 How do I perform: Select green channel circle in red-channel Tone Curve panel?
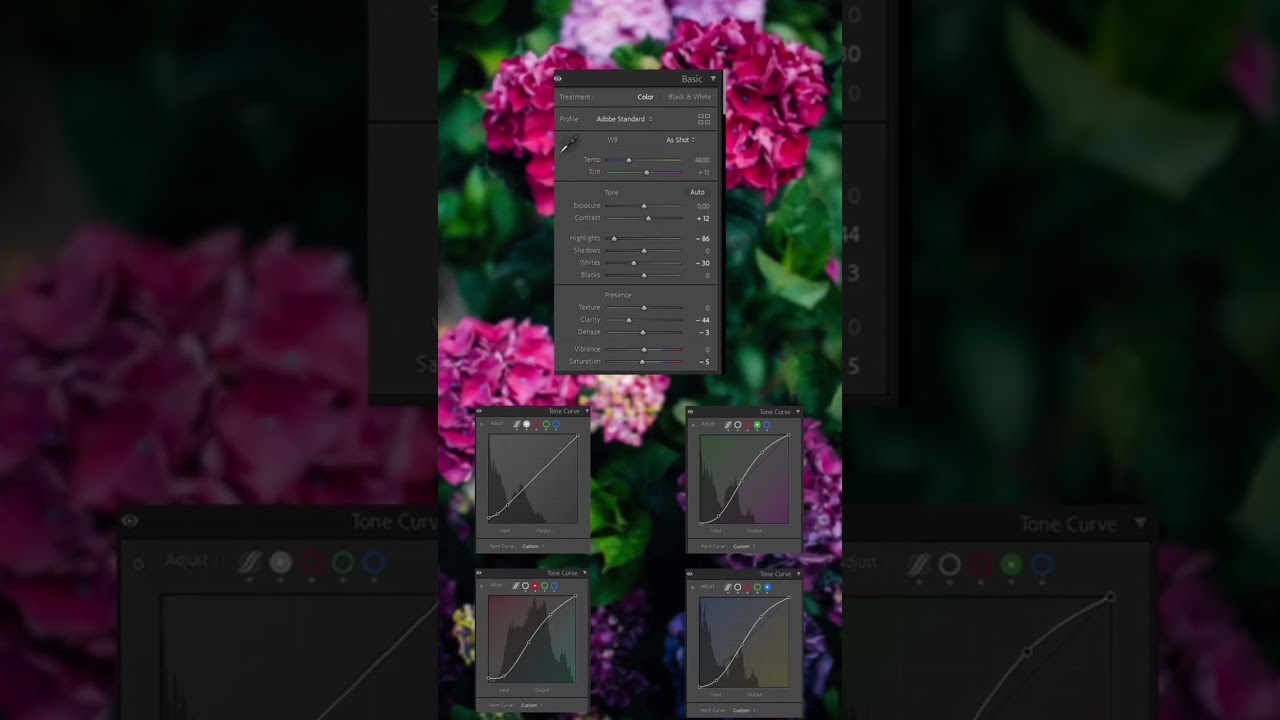click(x=545, y=586)
